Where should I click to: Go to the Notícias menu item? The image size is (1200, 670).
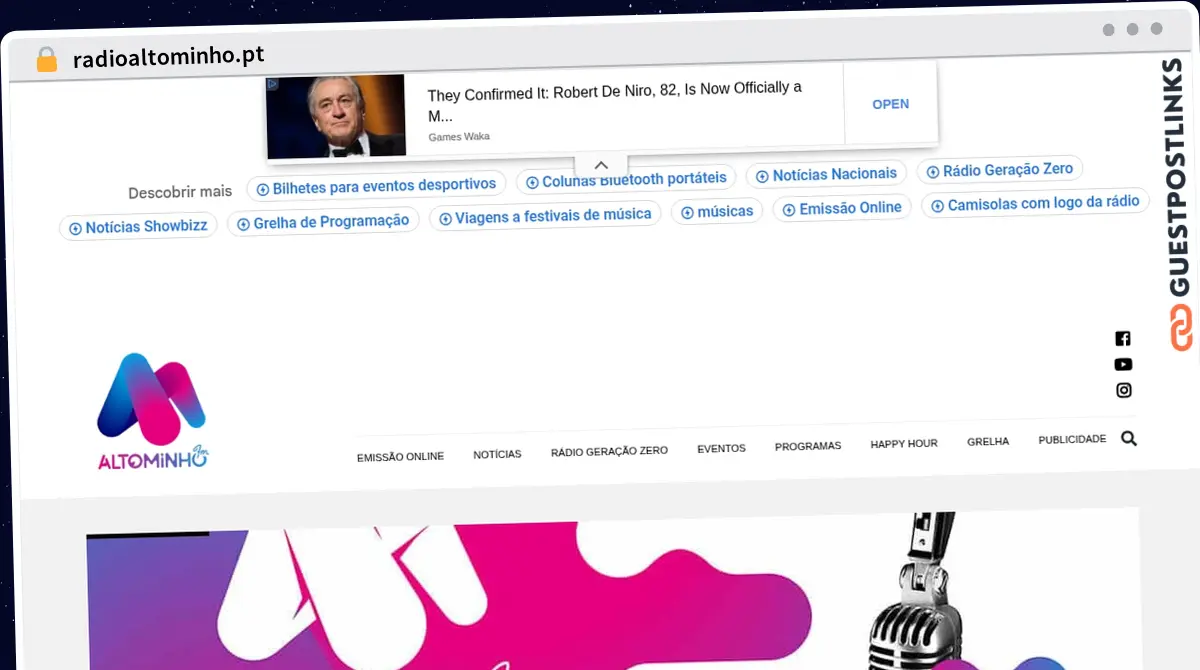point(497,454)
